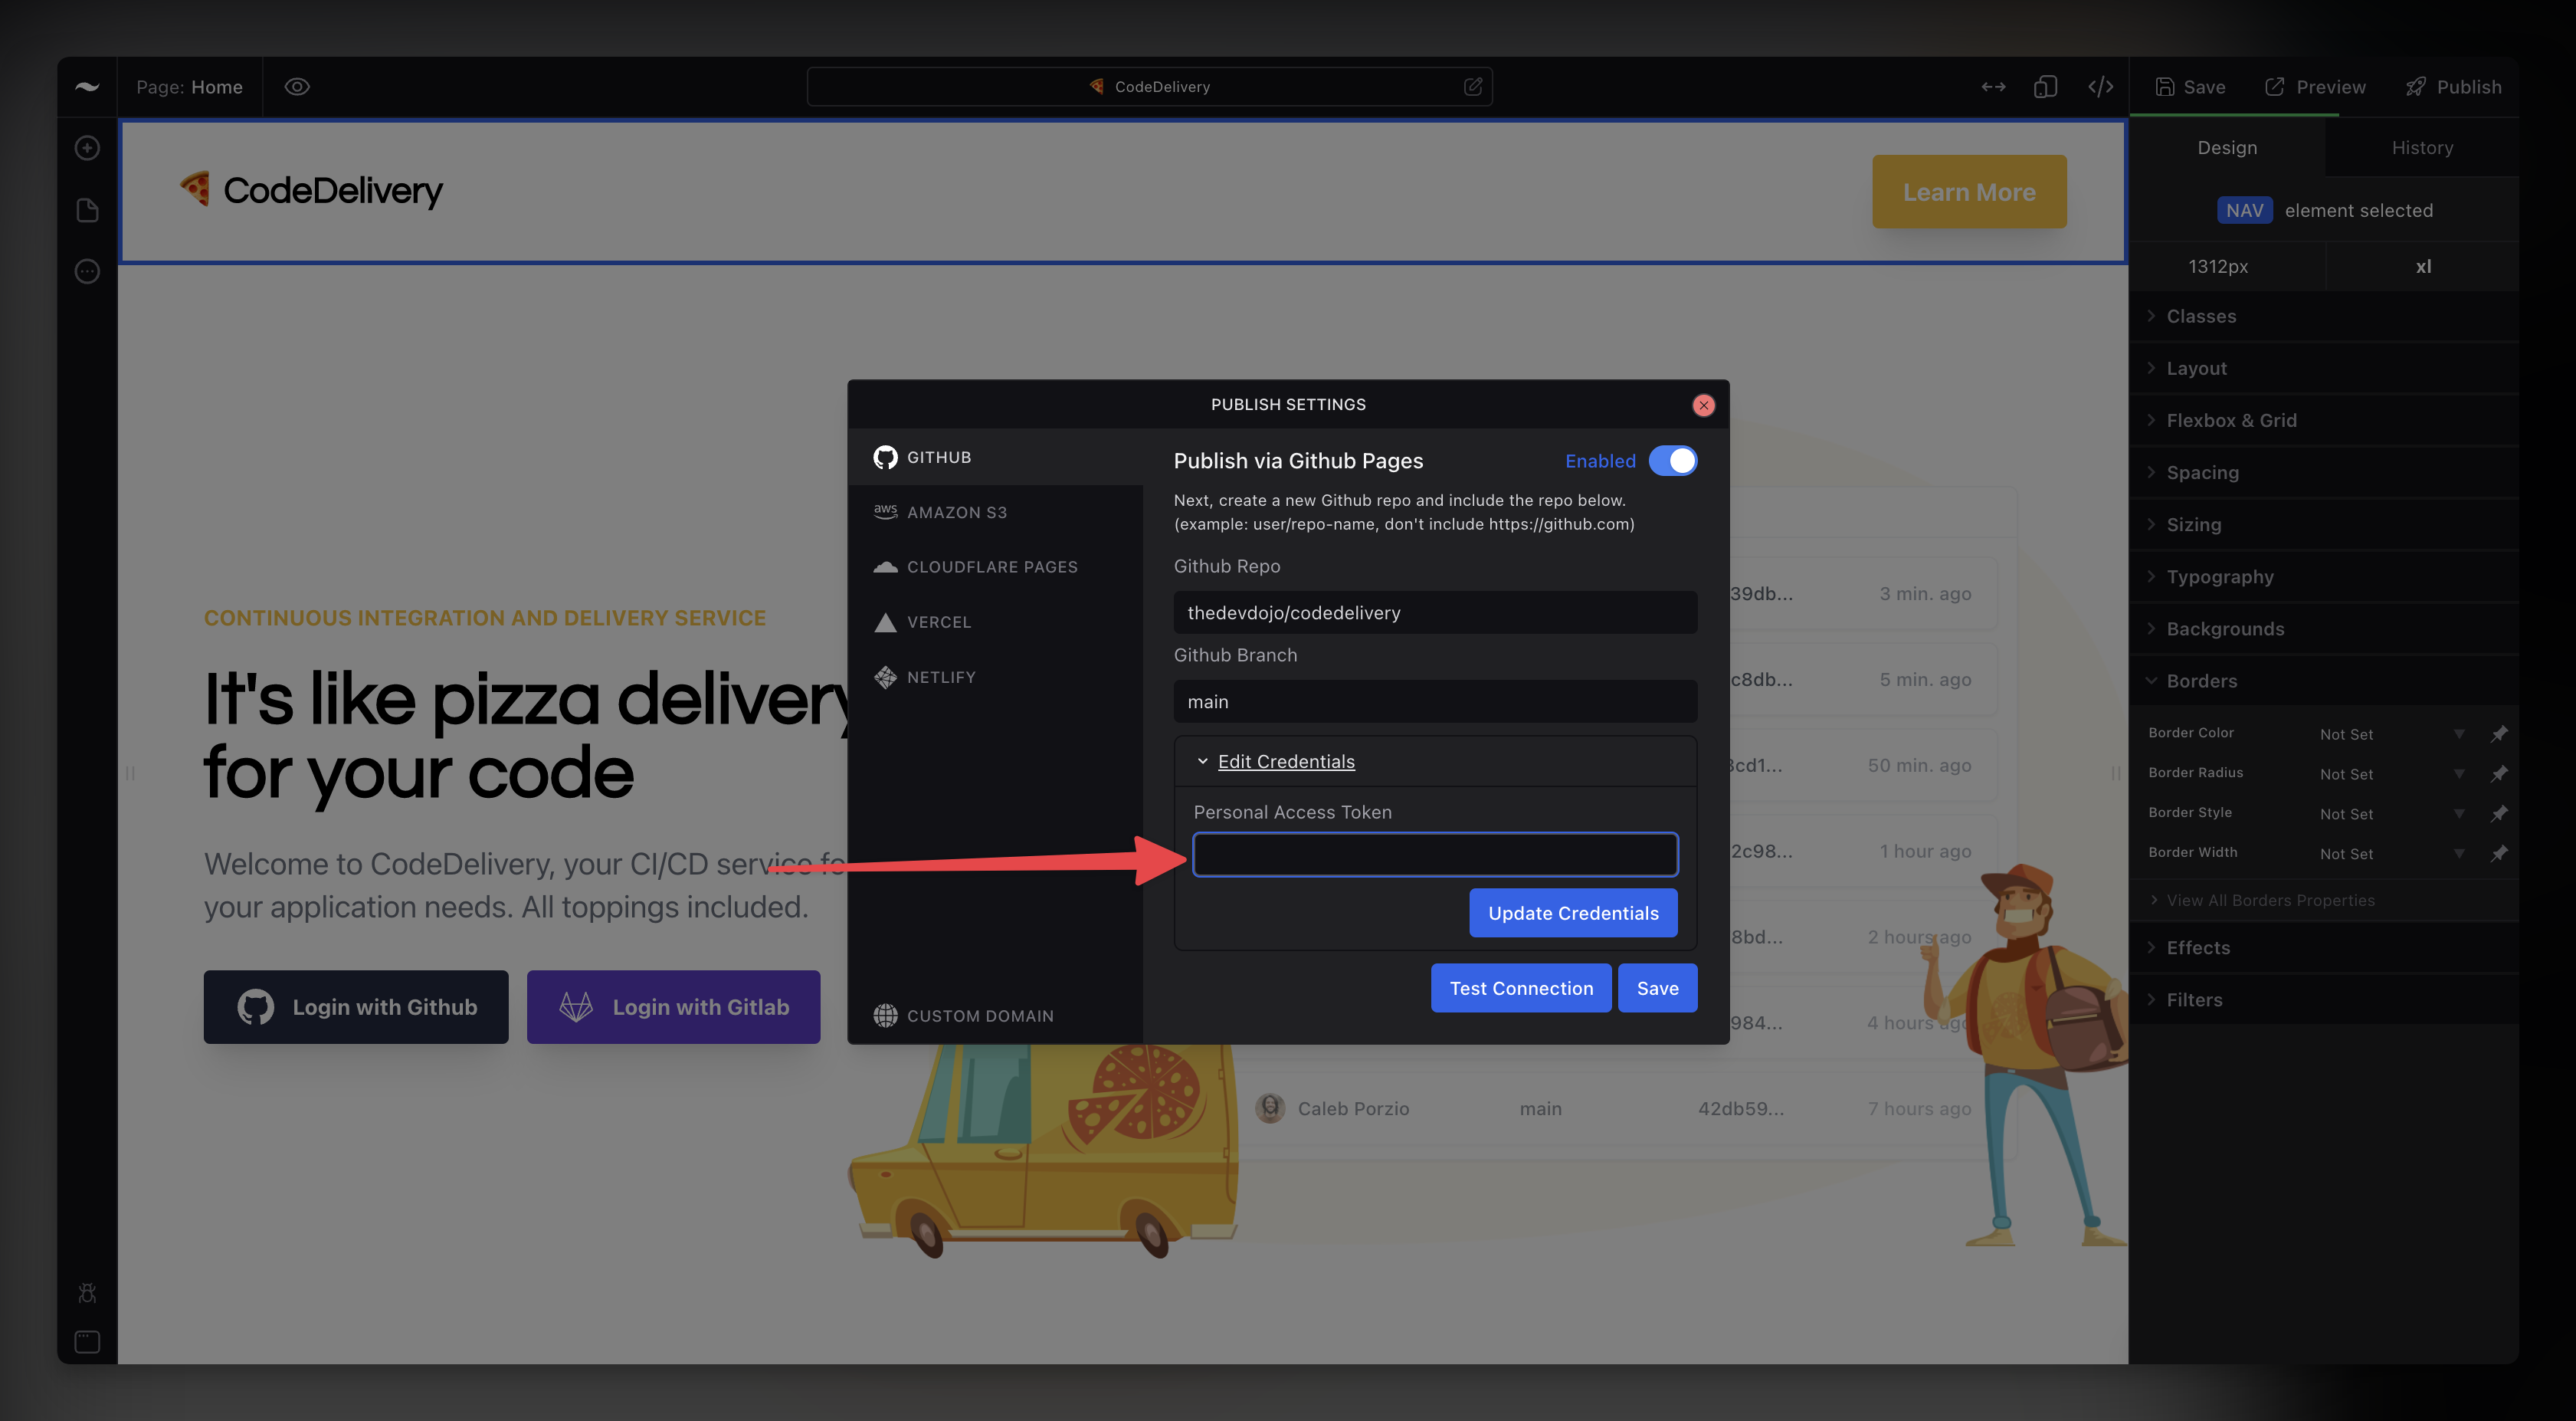Expand the Layout section
This screenshot has height=1421, width=2576.
(2324, 368)
